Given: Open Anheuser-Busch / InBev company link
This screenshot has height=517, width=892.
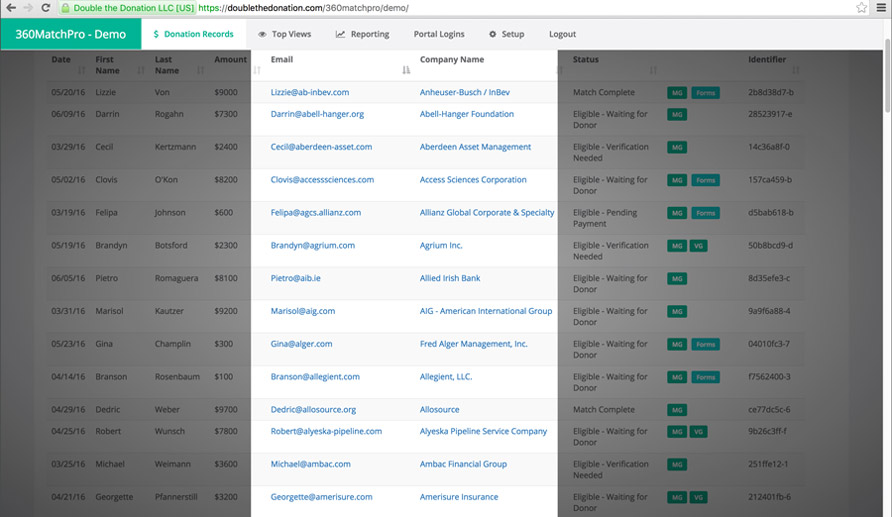Looking at the screenshot, I should (x=464, y=92).
